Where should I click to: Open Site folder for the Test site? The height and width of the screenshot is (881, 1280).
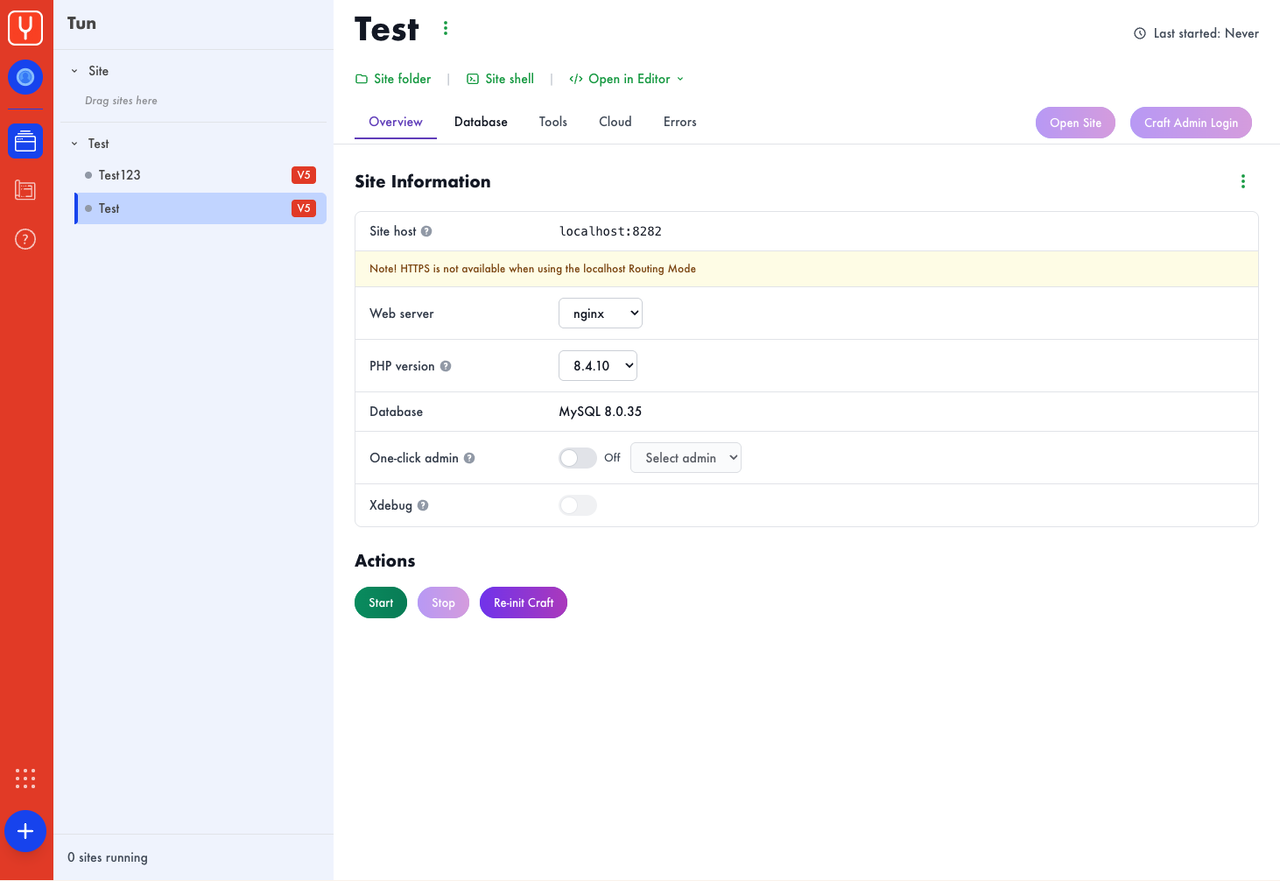[393, 78]
